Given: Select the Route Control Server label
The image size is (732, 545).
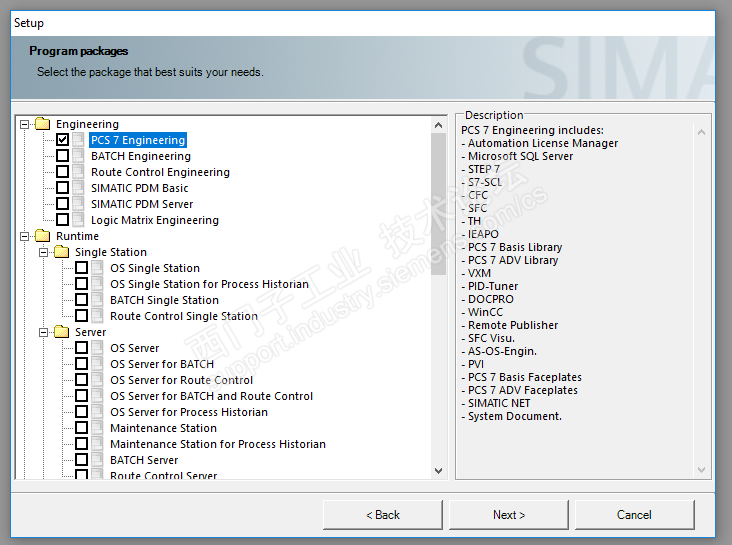Looking at the screenshot, I should (x=164, y=475).
